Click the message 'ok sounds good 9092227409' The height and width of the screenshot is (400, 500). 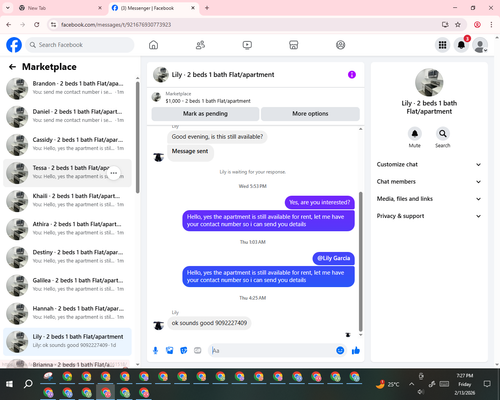coord(209,323)
